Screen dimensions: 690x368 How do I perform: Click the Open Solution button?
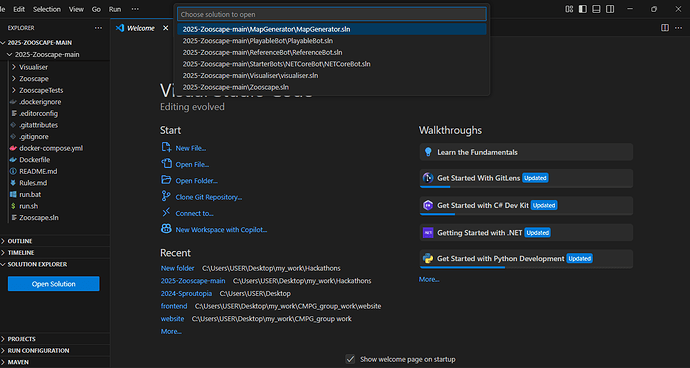(54, 284)
